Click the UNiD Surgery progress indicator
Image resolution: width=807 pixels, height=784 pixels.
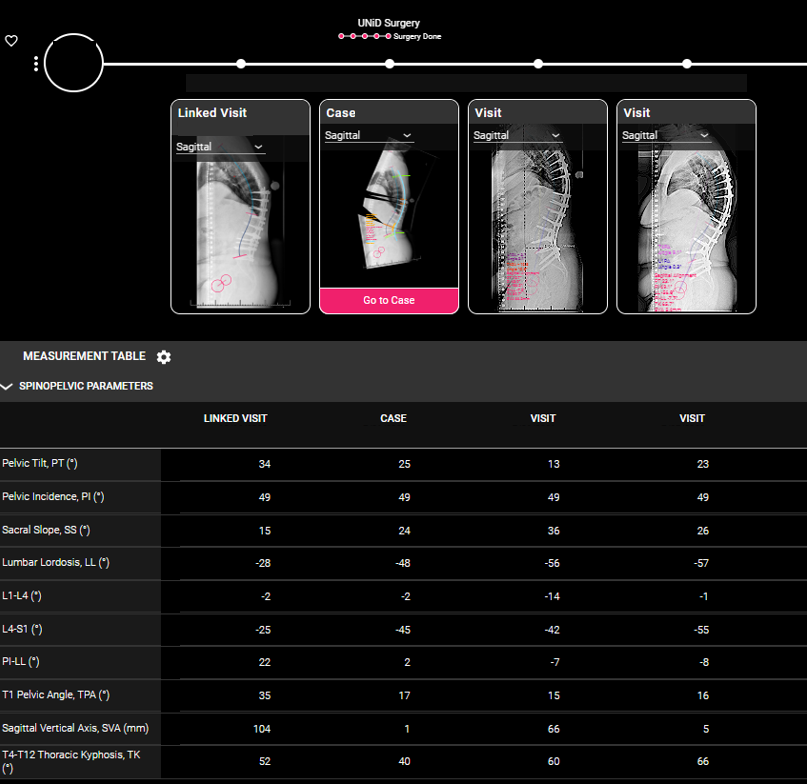[x=364, y=36]
